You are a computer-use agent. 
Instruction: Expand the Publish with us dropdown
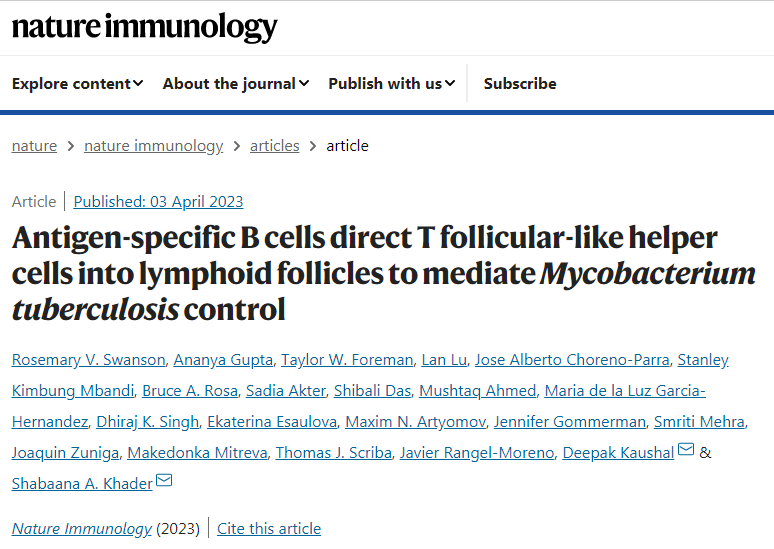tap(392, 84)
